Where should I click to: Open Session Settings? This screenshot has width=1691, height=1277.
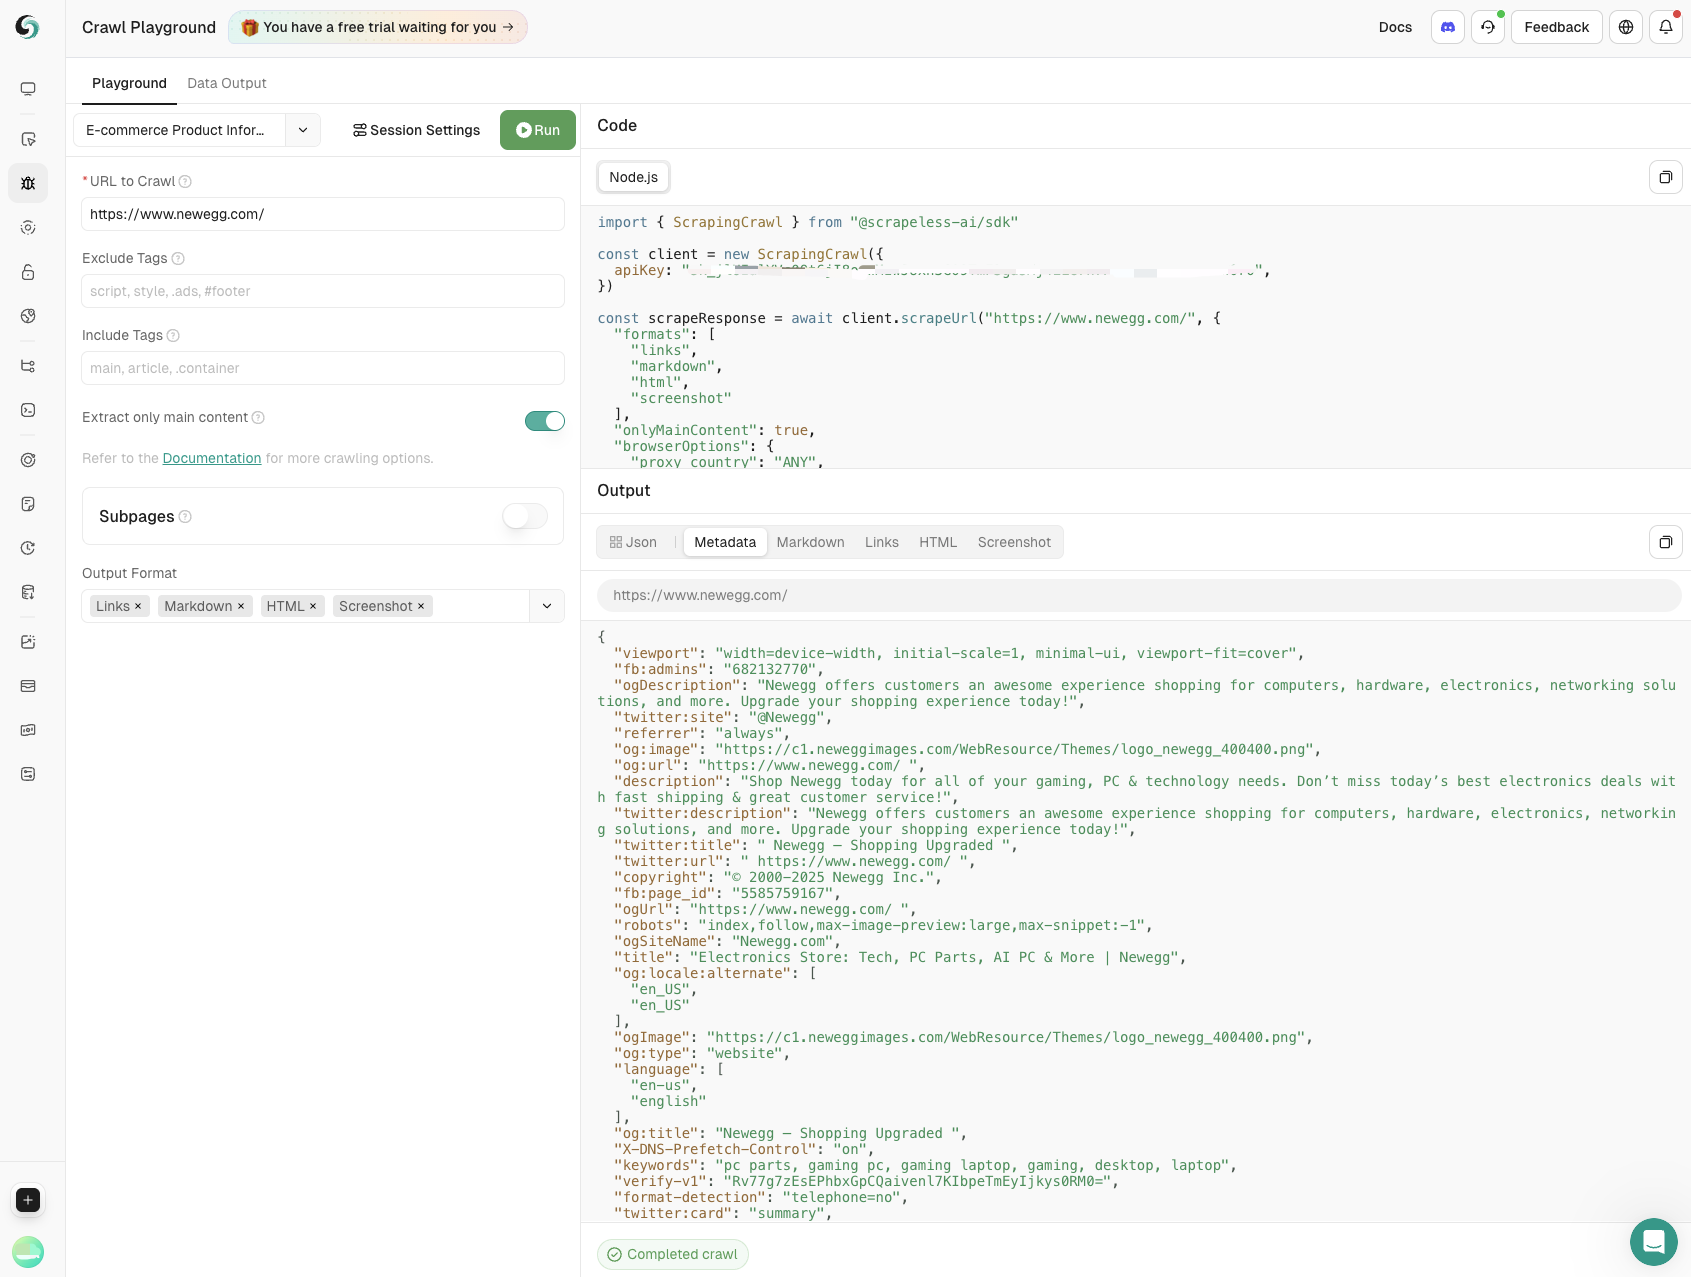(416, 130)
